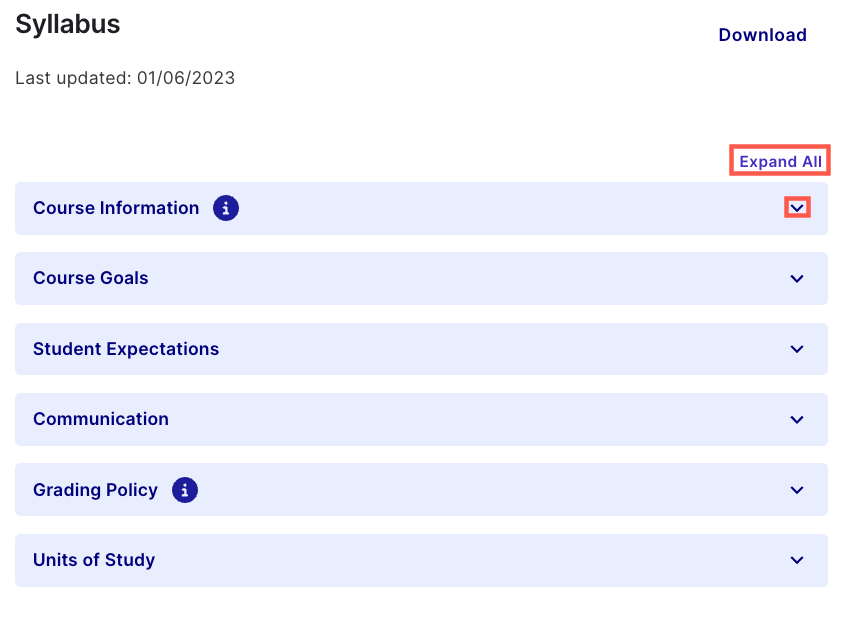Viewport: 841px width, 632px height.
Task: Open the Download link for the syllabus
Action: point(762,34)
